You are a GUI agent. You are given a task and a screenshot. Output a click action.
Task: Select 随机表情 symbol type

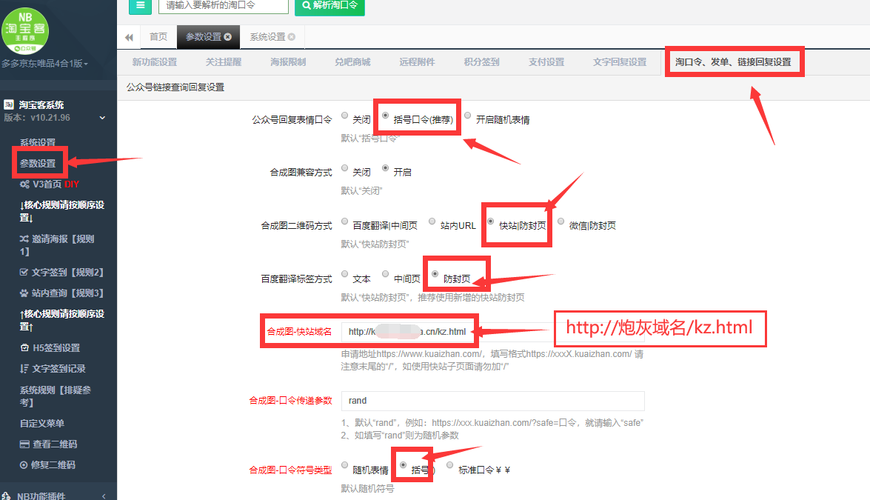coord(345,465)
